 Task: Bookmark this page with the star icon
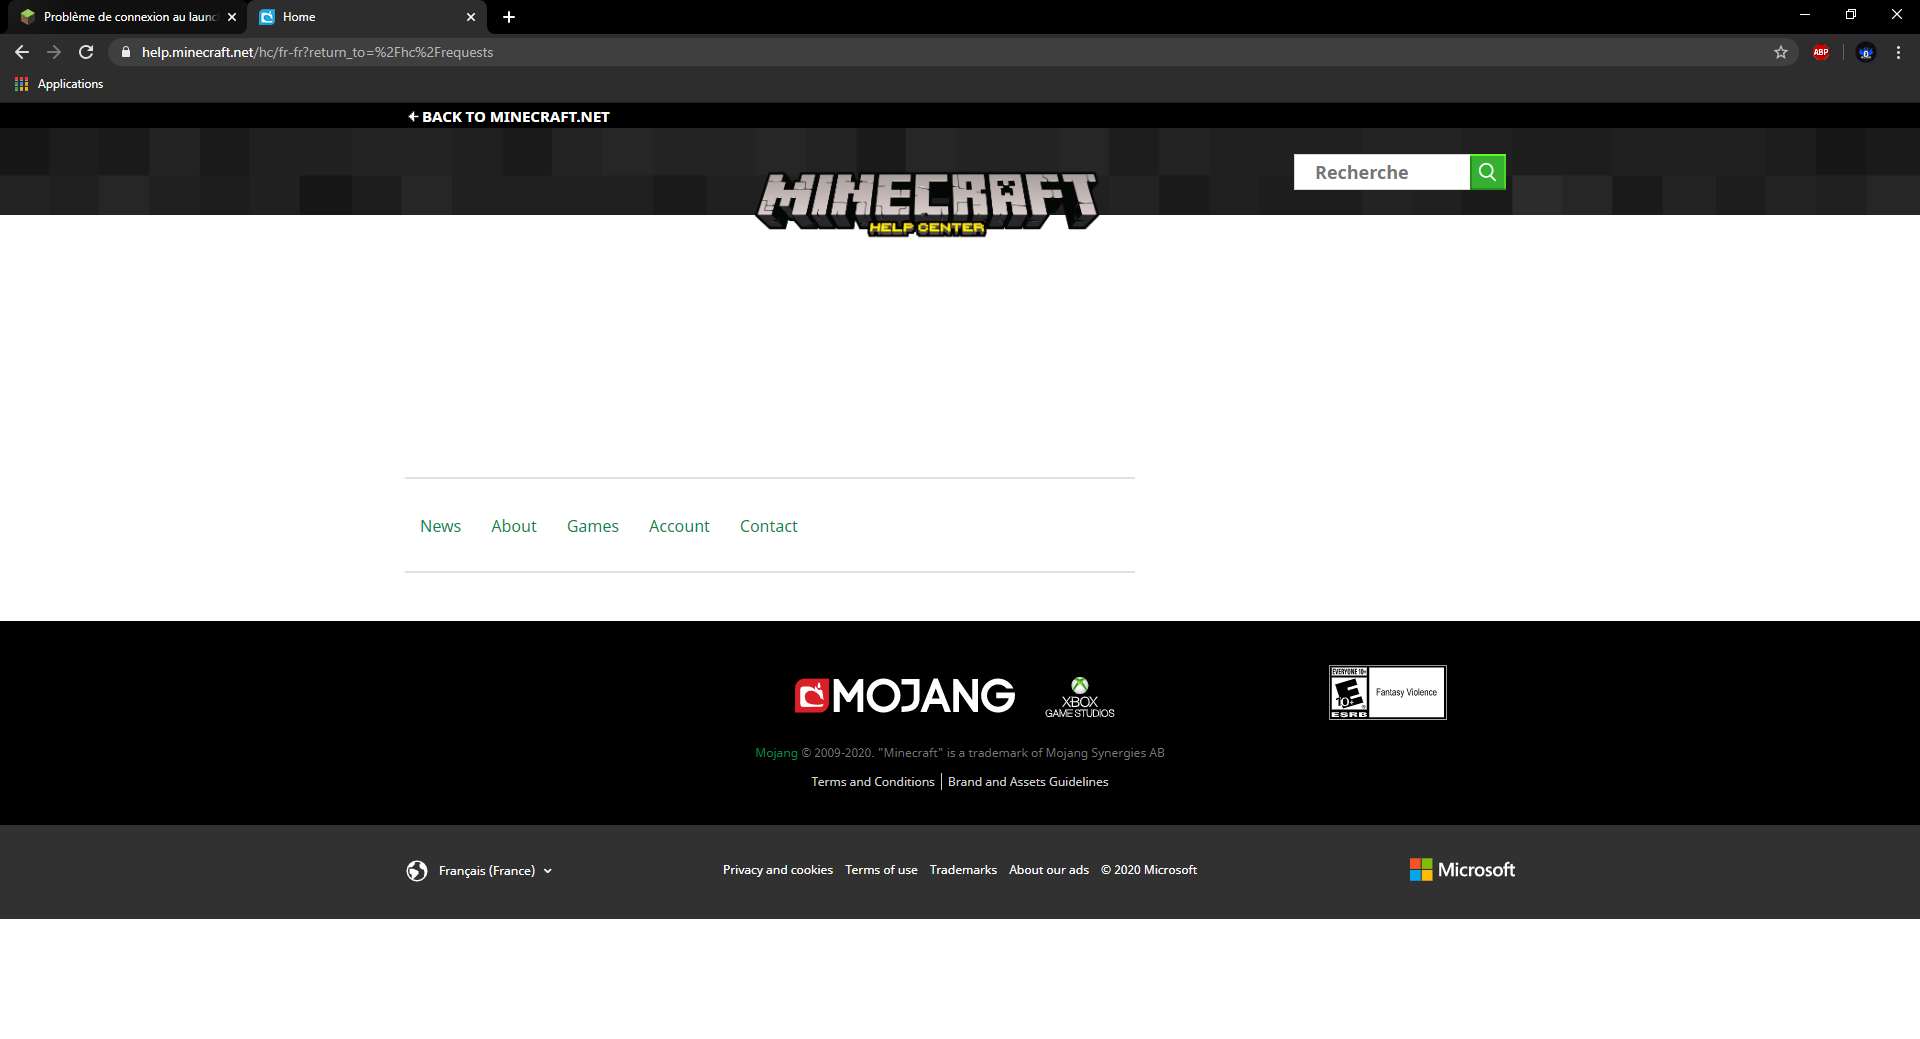(1781, 52)
